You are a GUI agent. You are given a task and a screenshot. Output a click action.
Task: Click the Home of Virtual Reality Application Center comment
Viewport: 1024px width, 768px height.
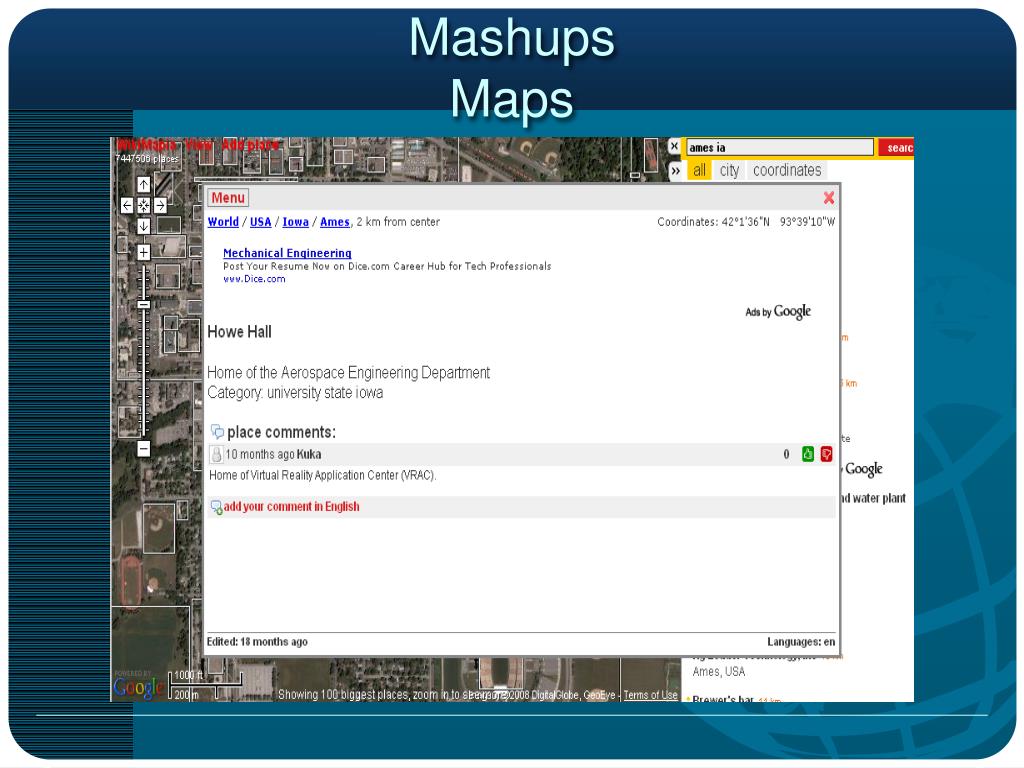pos(323,475)
